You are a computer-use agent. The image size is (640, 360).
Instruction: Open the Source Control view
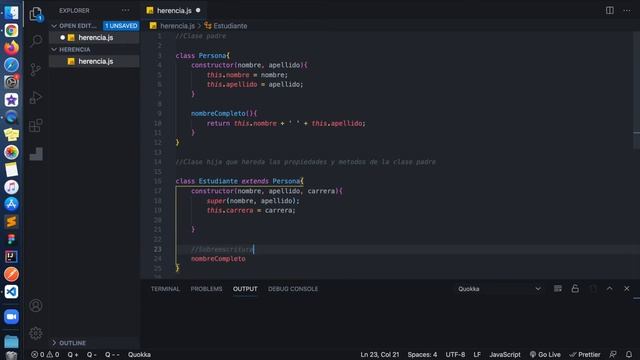(36, 69)
